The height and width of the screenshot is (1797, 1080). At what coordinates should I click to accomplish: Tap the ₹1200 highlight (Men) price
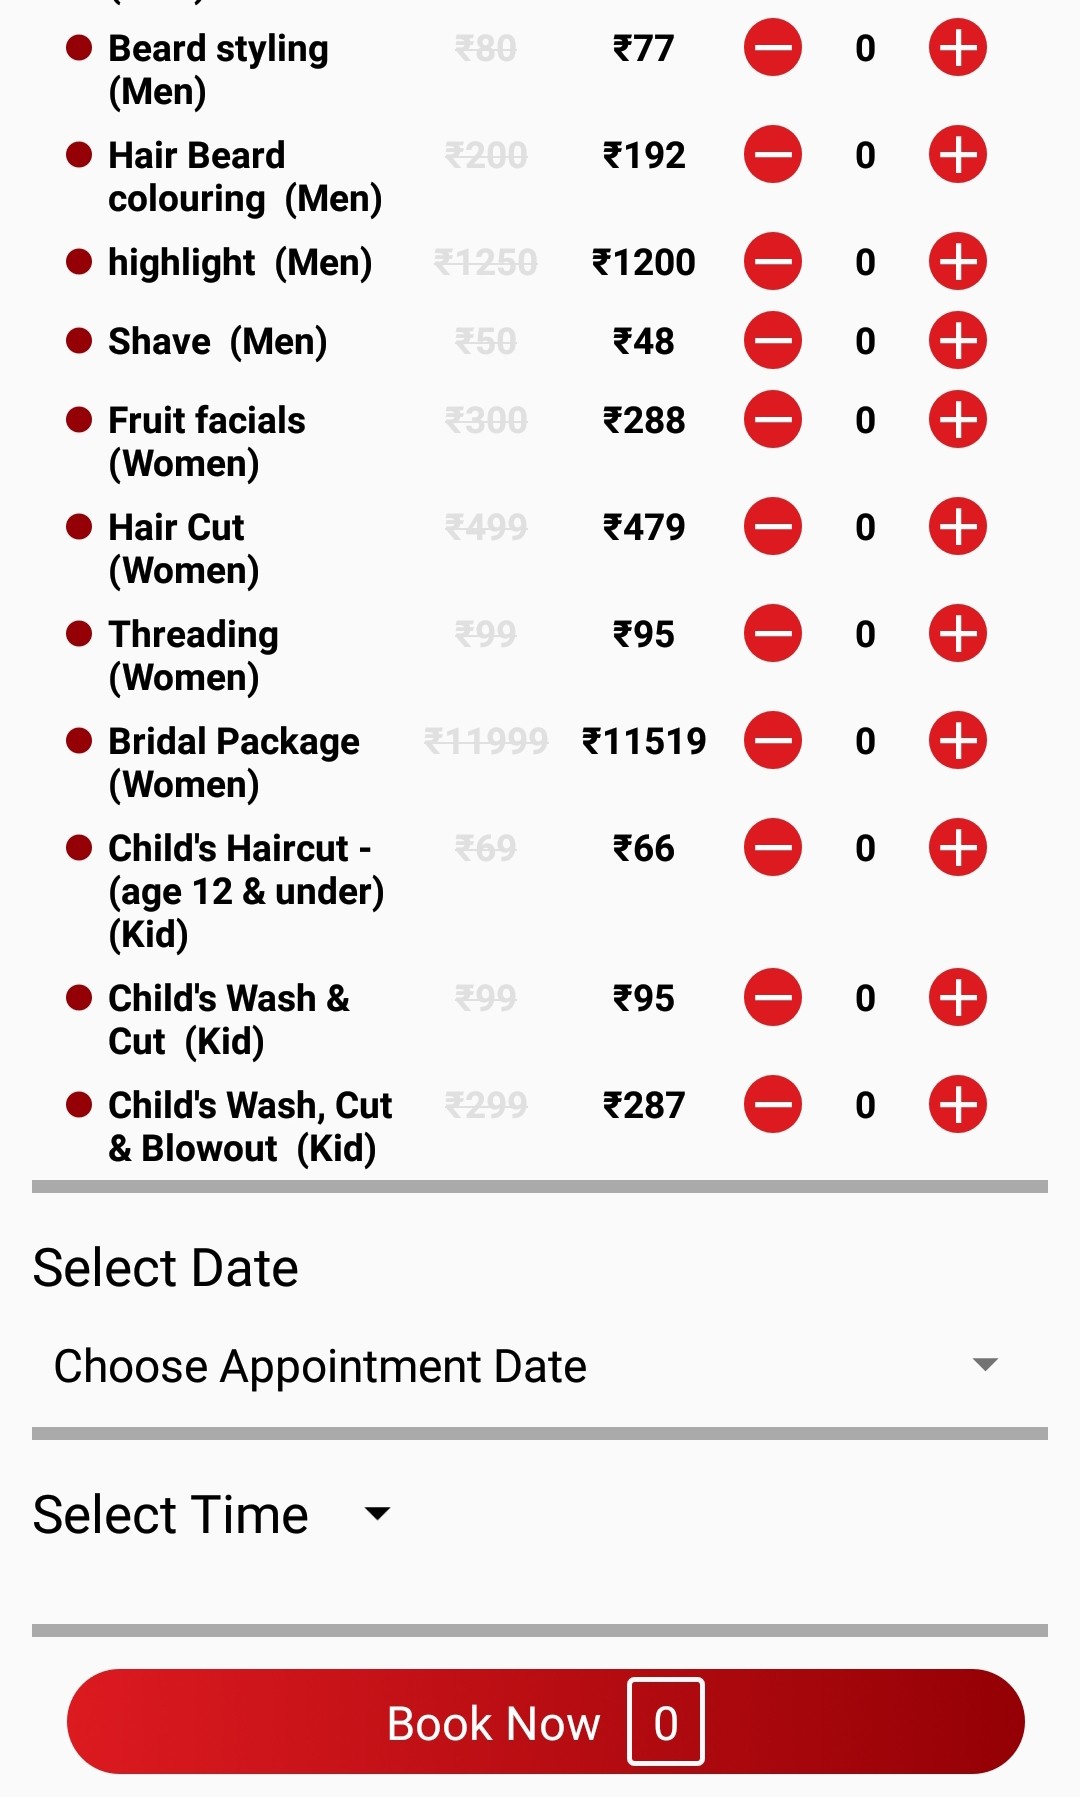(x=644, y=262)
